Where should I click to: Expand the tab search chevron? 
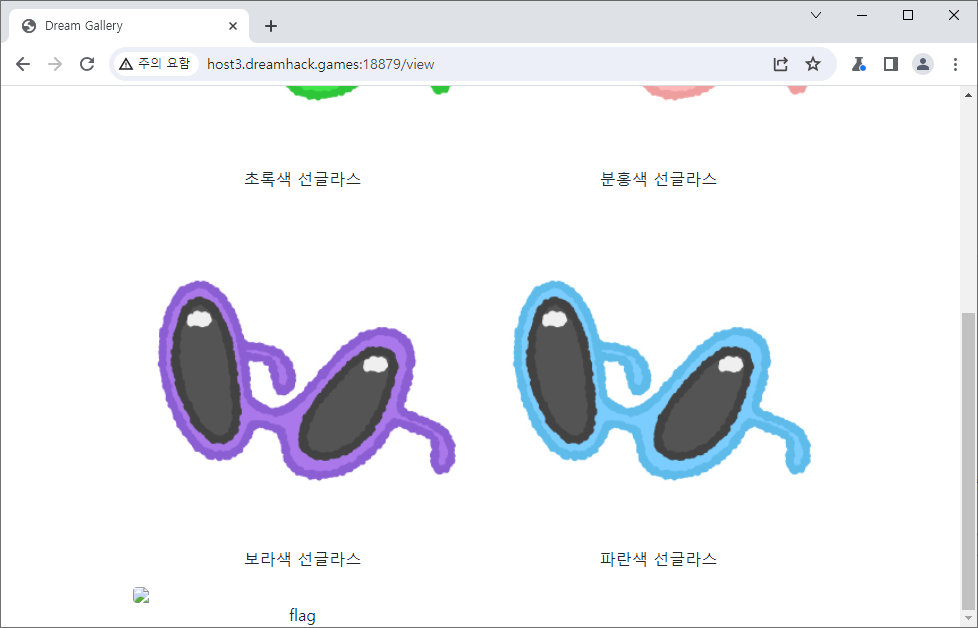pyautogui.click(x=816, y=15)
